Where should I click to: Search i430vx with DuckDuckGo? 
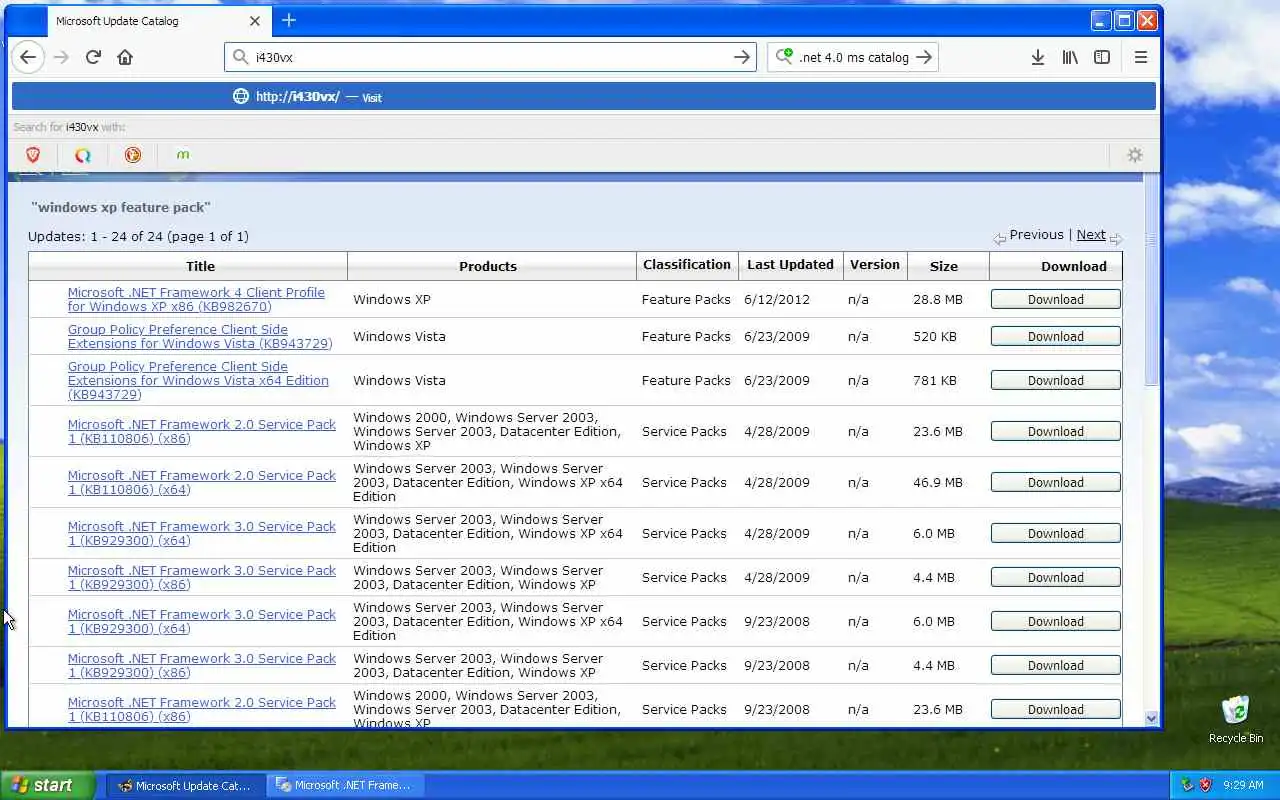[x=133, y=155]
